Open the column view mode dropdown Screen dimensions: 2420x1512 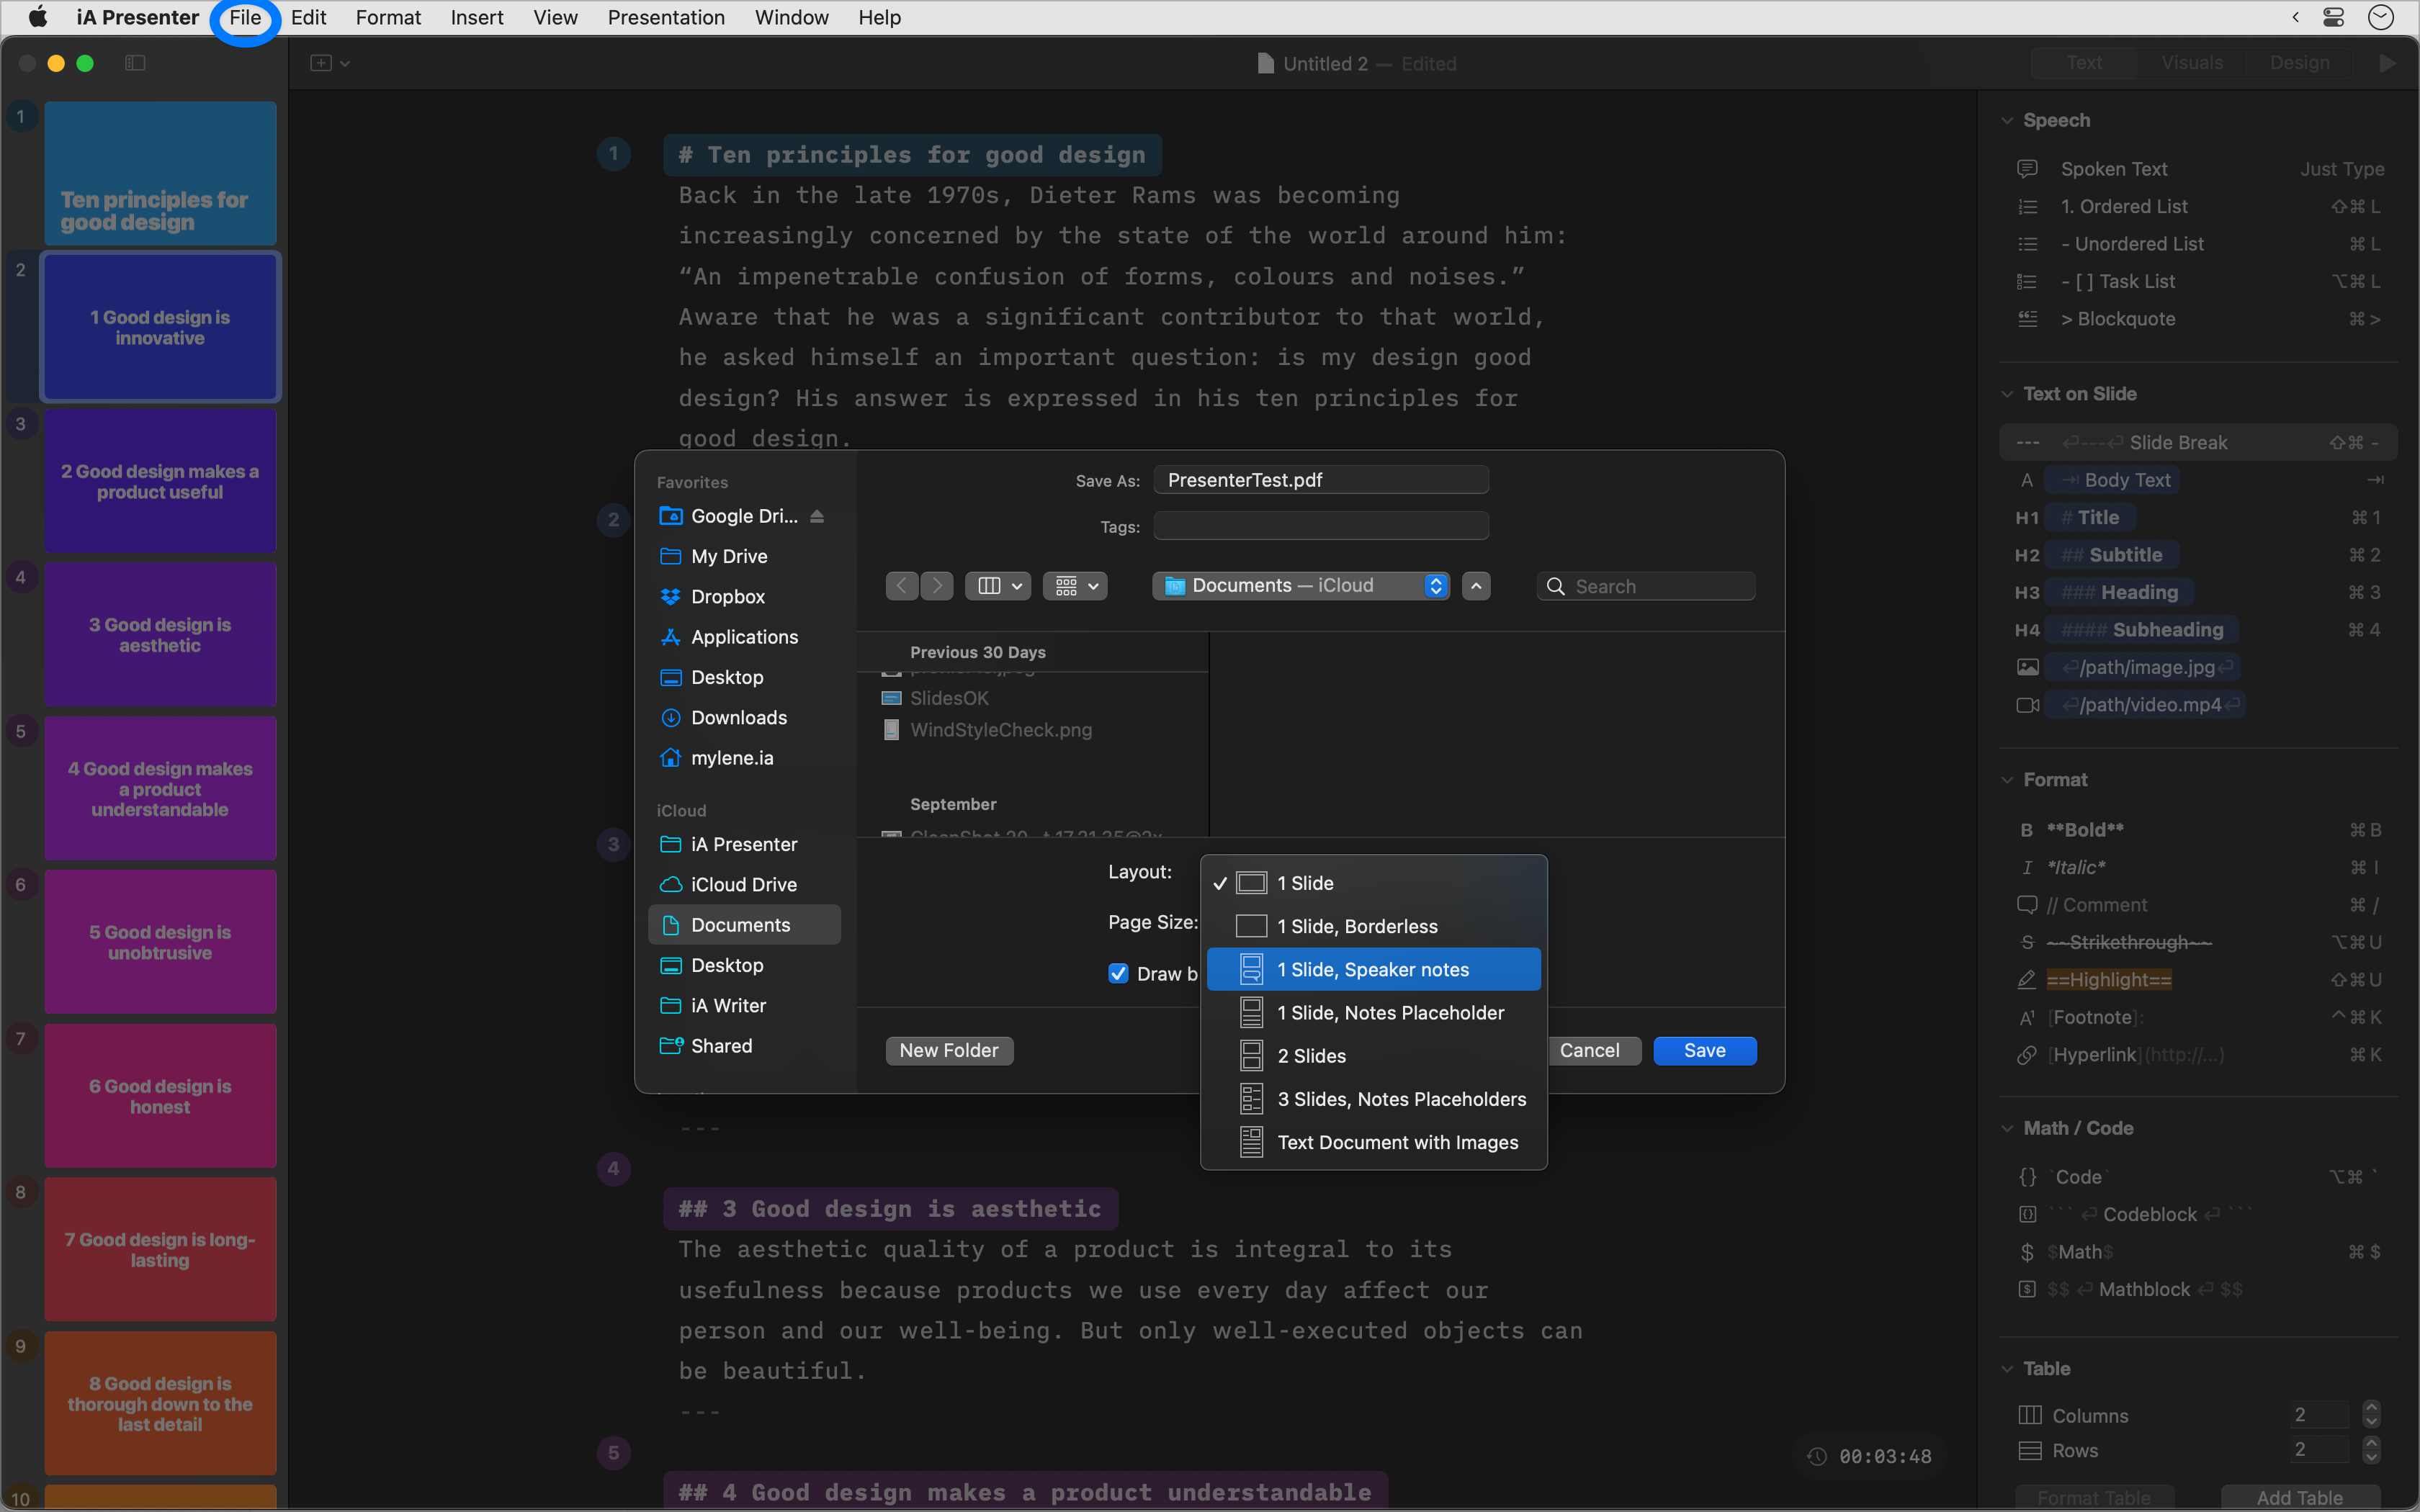(x=998, y=586)
